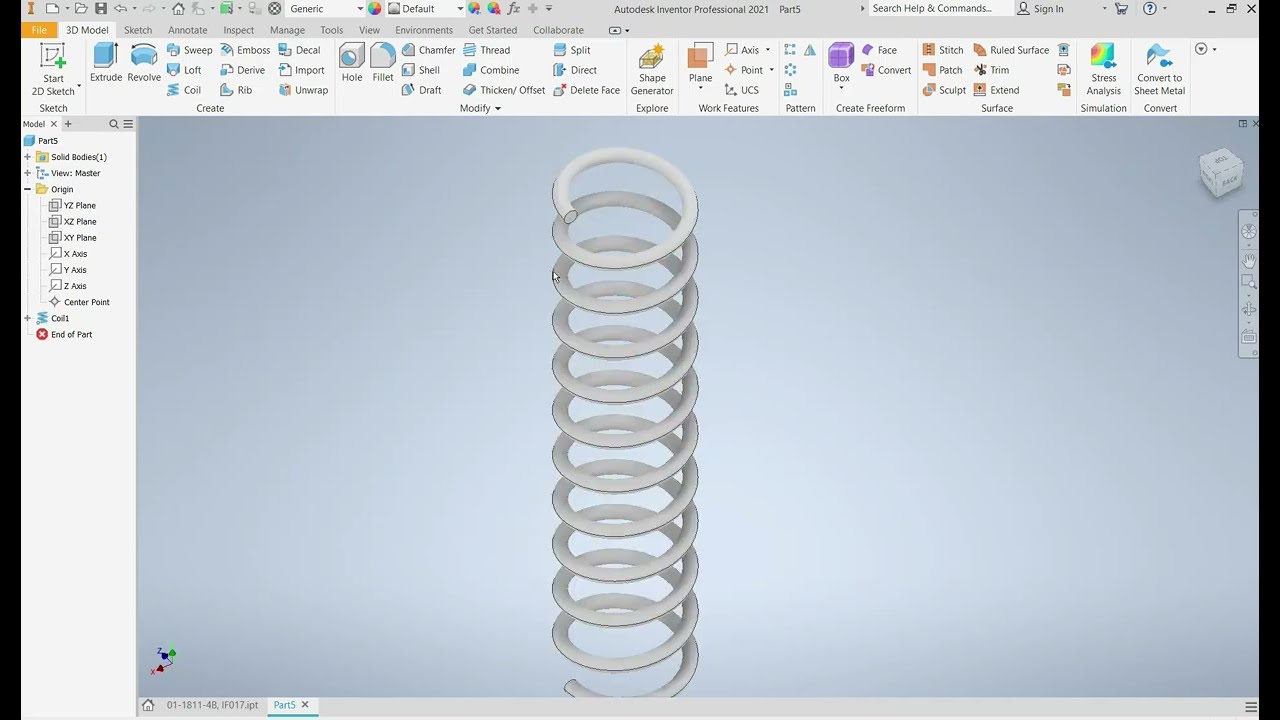Select the Ruled Surface tool
Image resolution: width=1280 pixels, height=720 pixels.
(1010, 50)
